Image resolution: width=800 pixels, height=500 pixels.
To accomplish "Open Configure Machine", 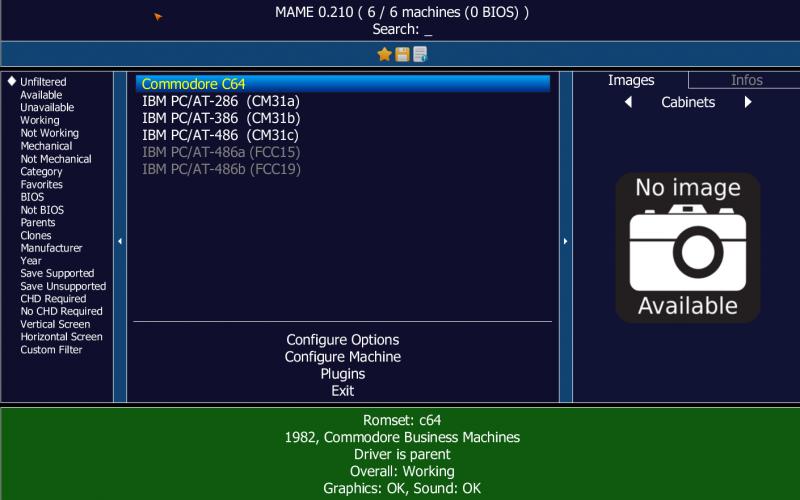I will coord(342,357).
